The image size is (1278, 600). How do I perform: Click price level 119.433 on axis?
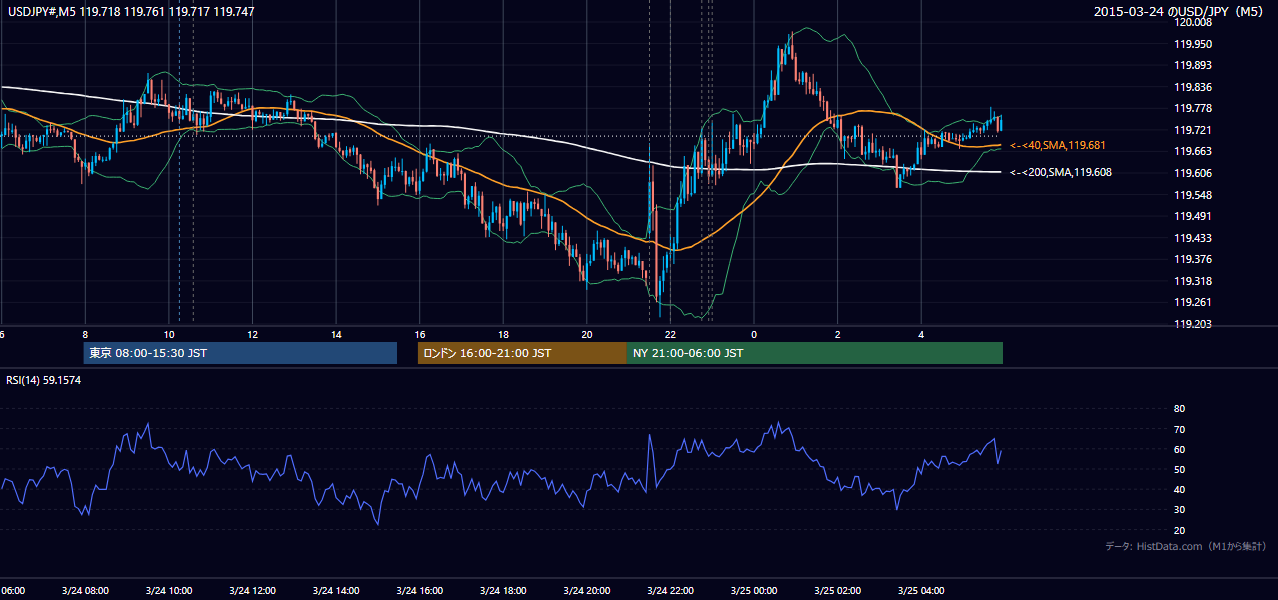(1191, 238)
